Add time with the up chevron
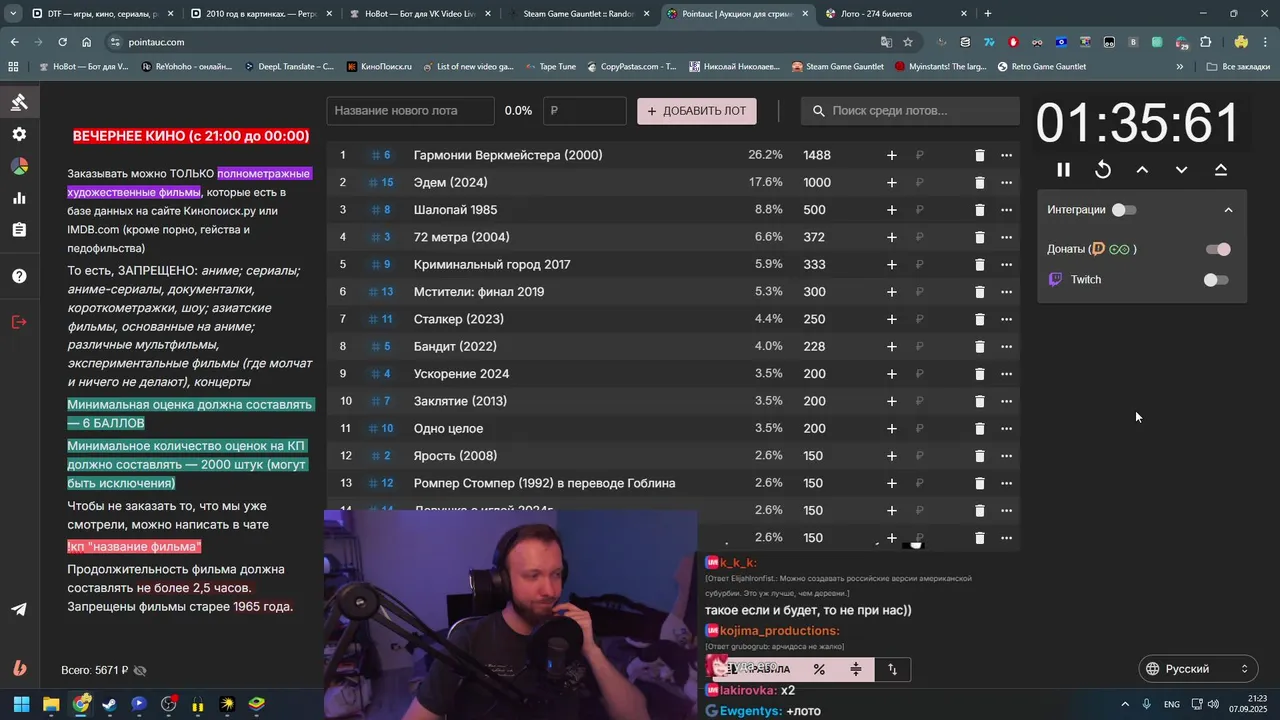Screen dimensions: 1280x720 point(1142,170)
